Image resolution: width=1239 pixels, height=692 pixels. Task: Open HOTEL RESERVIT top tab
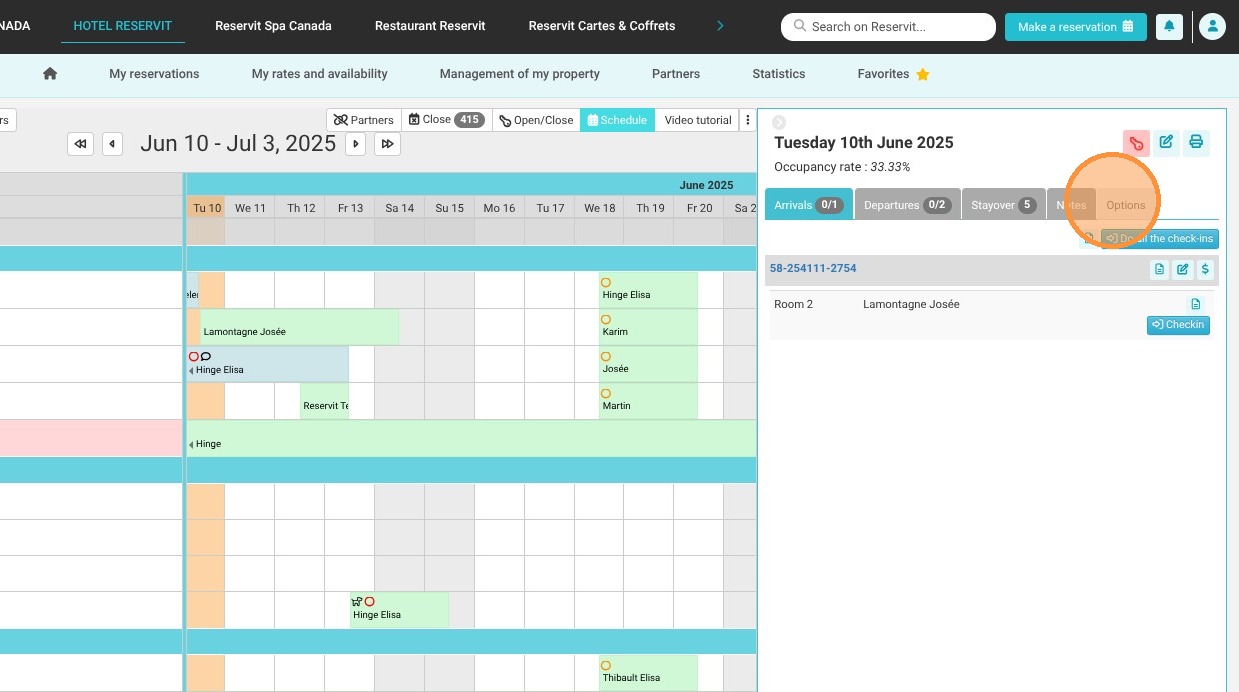coord(123,25)
